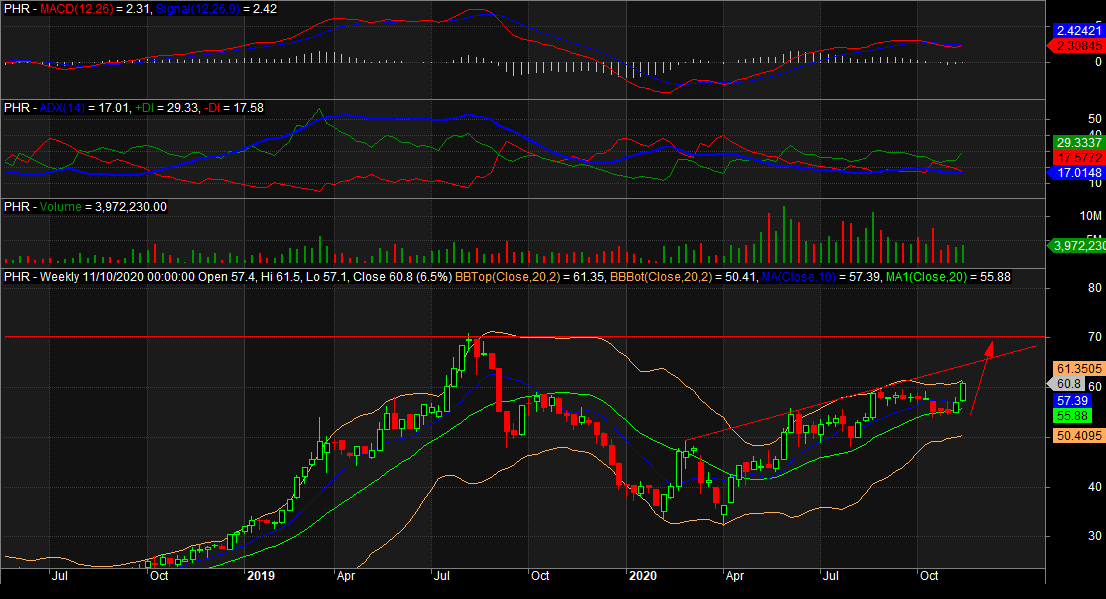Screen dimensions: 1106x599
Task: Click the 2019 year marker on time axis
Action: click(x=261, y=576)
